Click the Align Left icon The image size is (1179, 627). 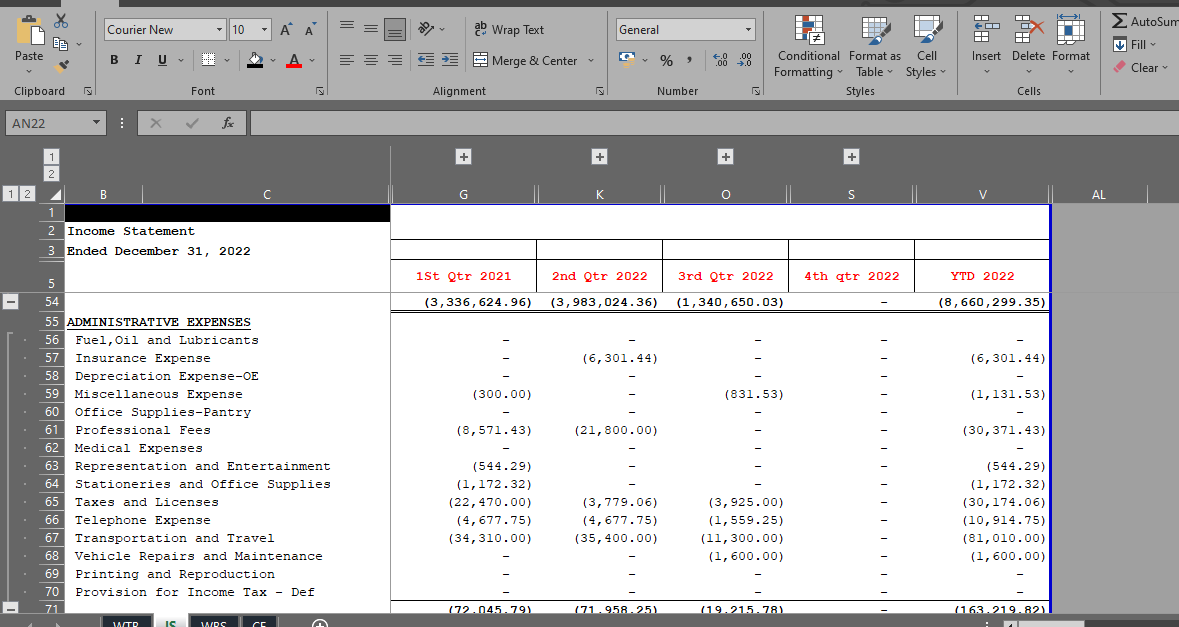click(x=347, y=60)
